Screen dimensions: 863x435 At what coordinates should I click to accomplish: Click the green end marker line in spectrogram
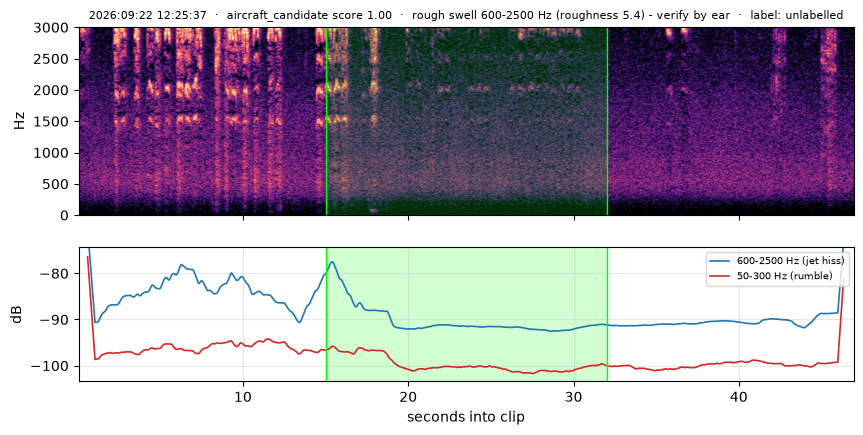click(608, 121)
